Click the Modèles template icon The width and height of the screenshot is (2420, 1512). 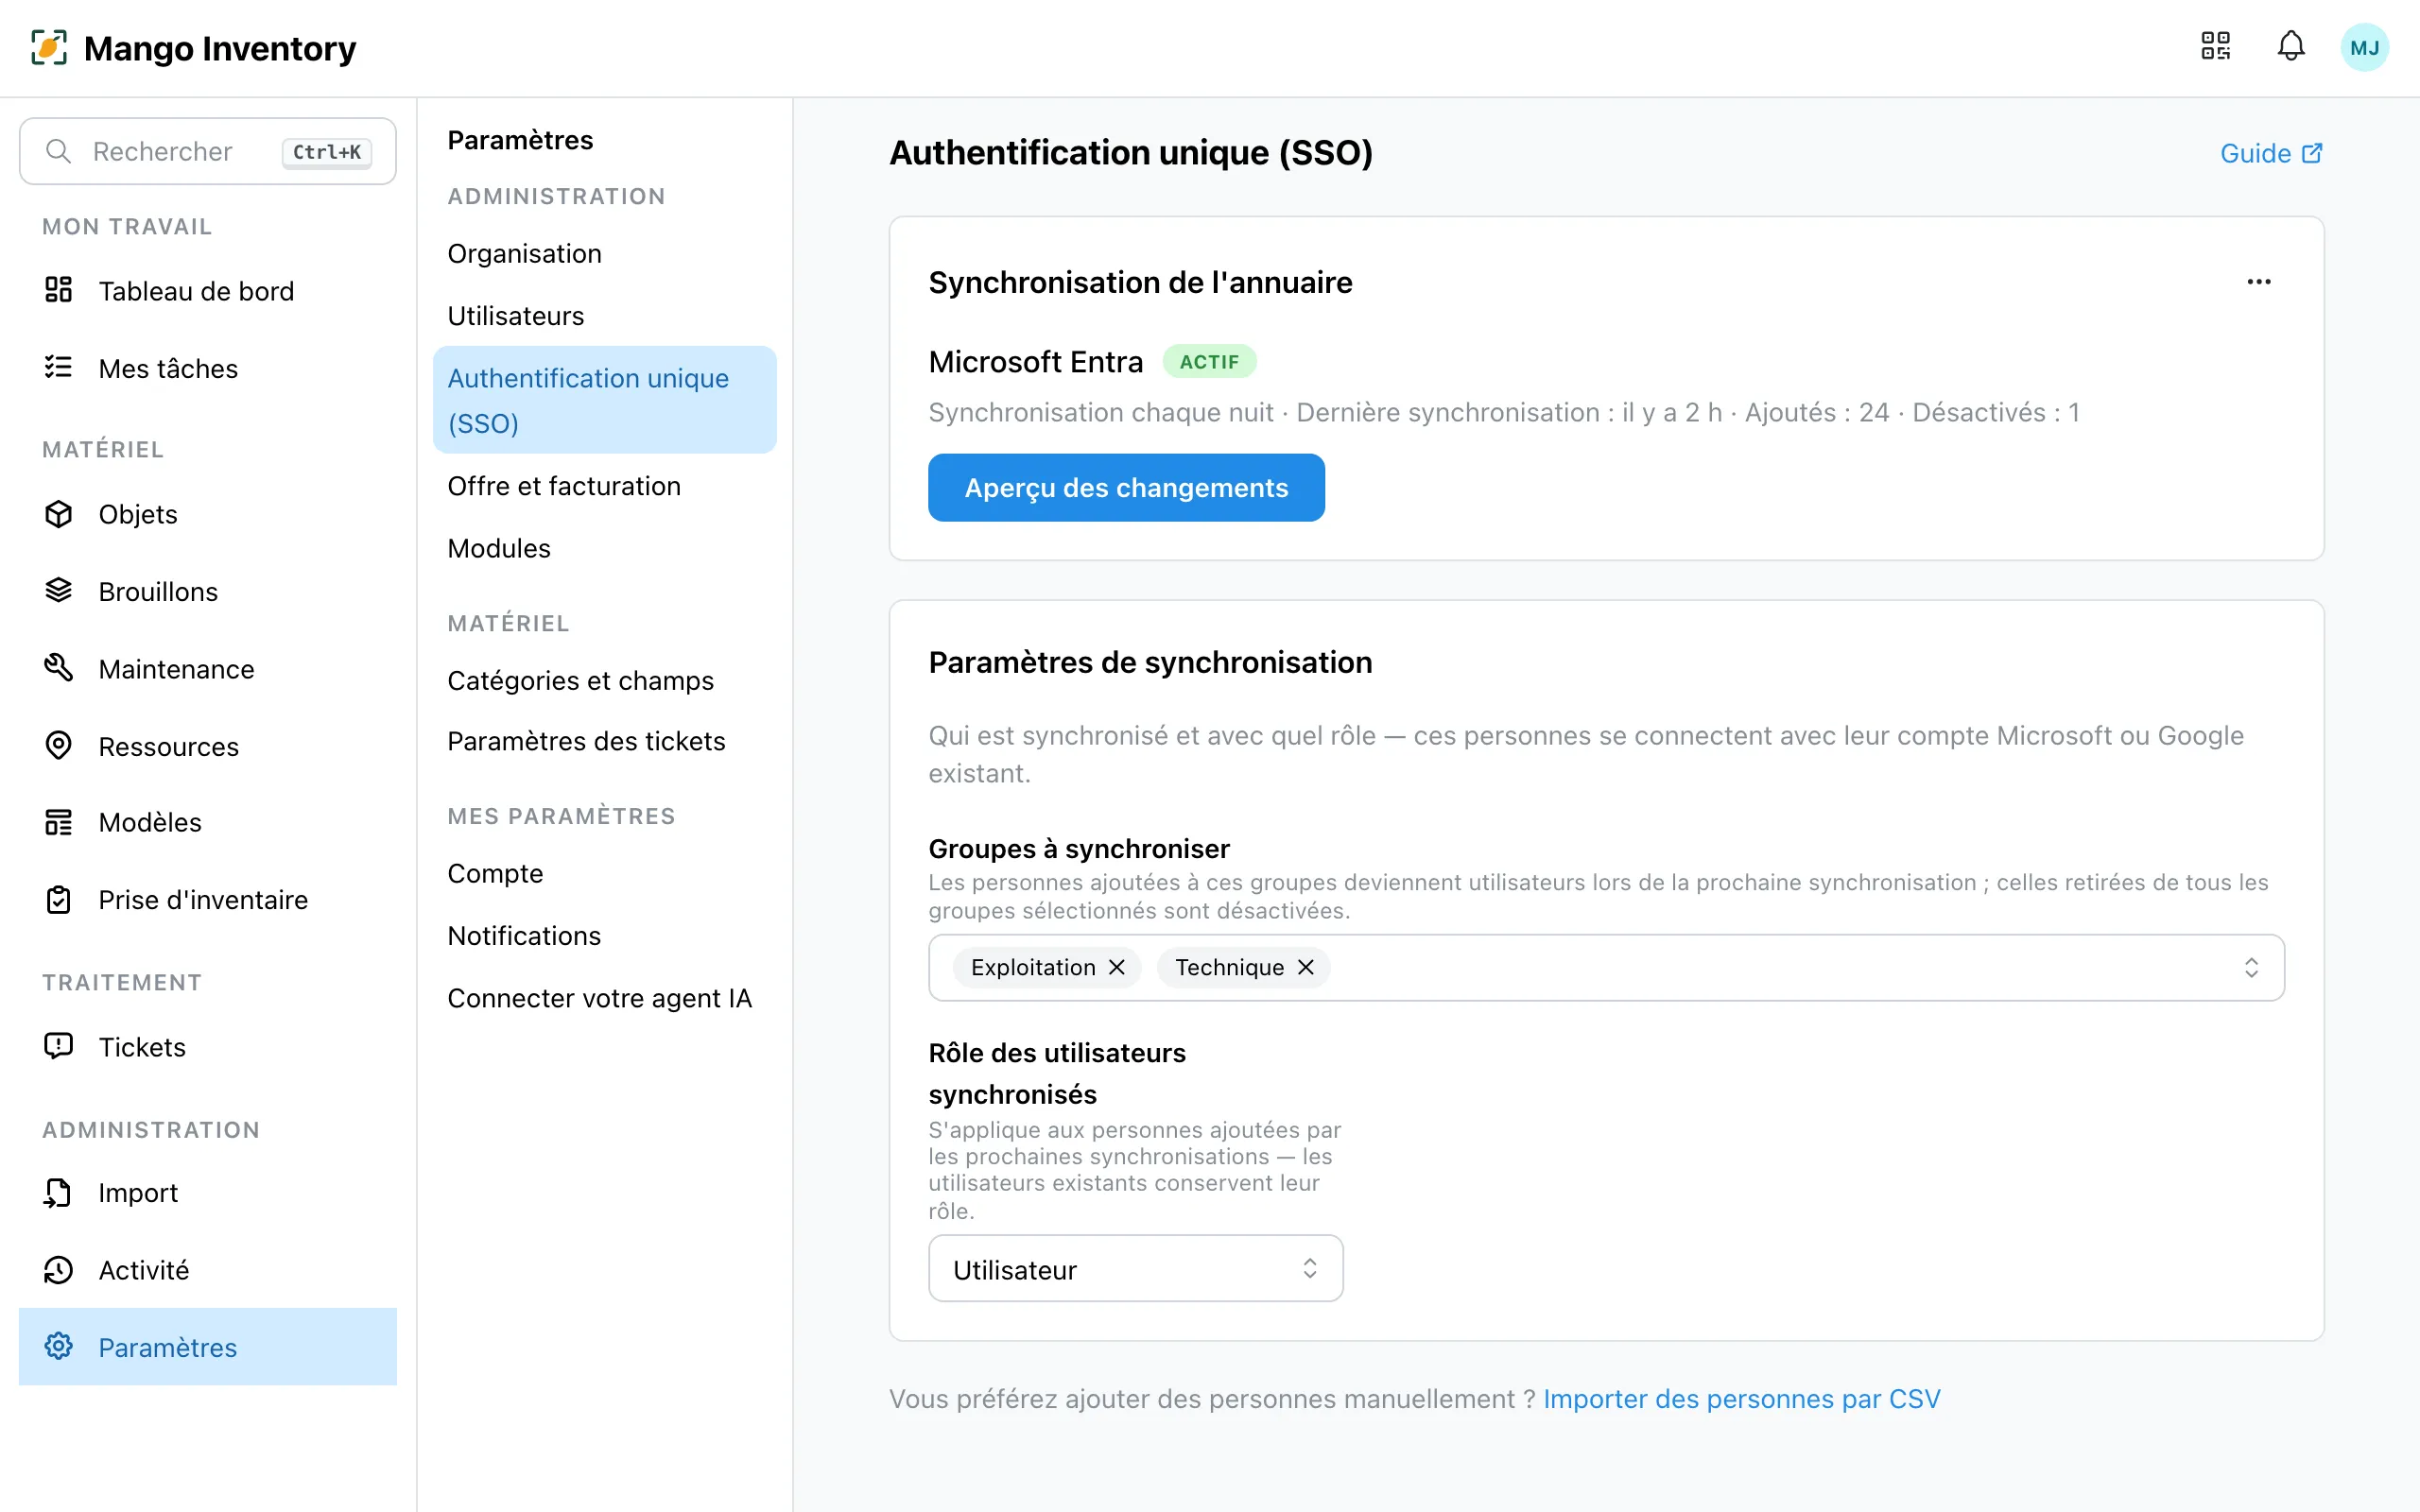point(59,822)
